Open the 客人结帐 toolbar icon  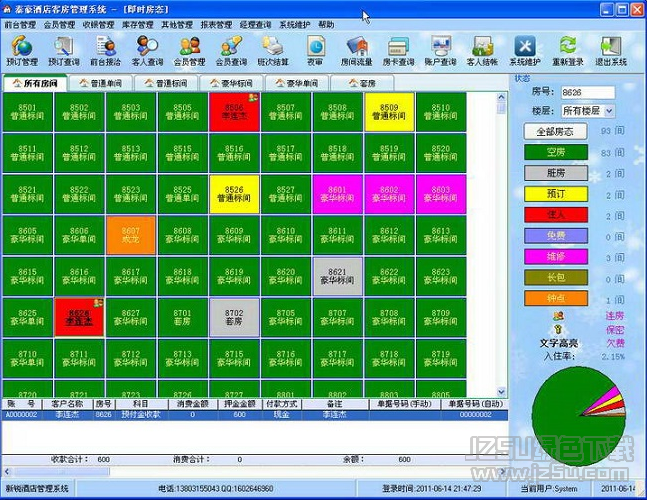coord(482,51)
